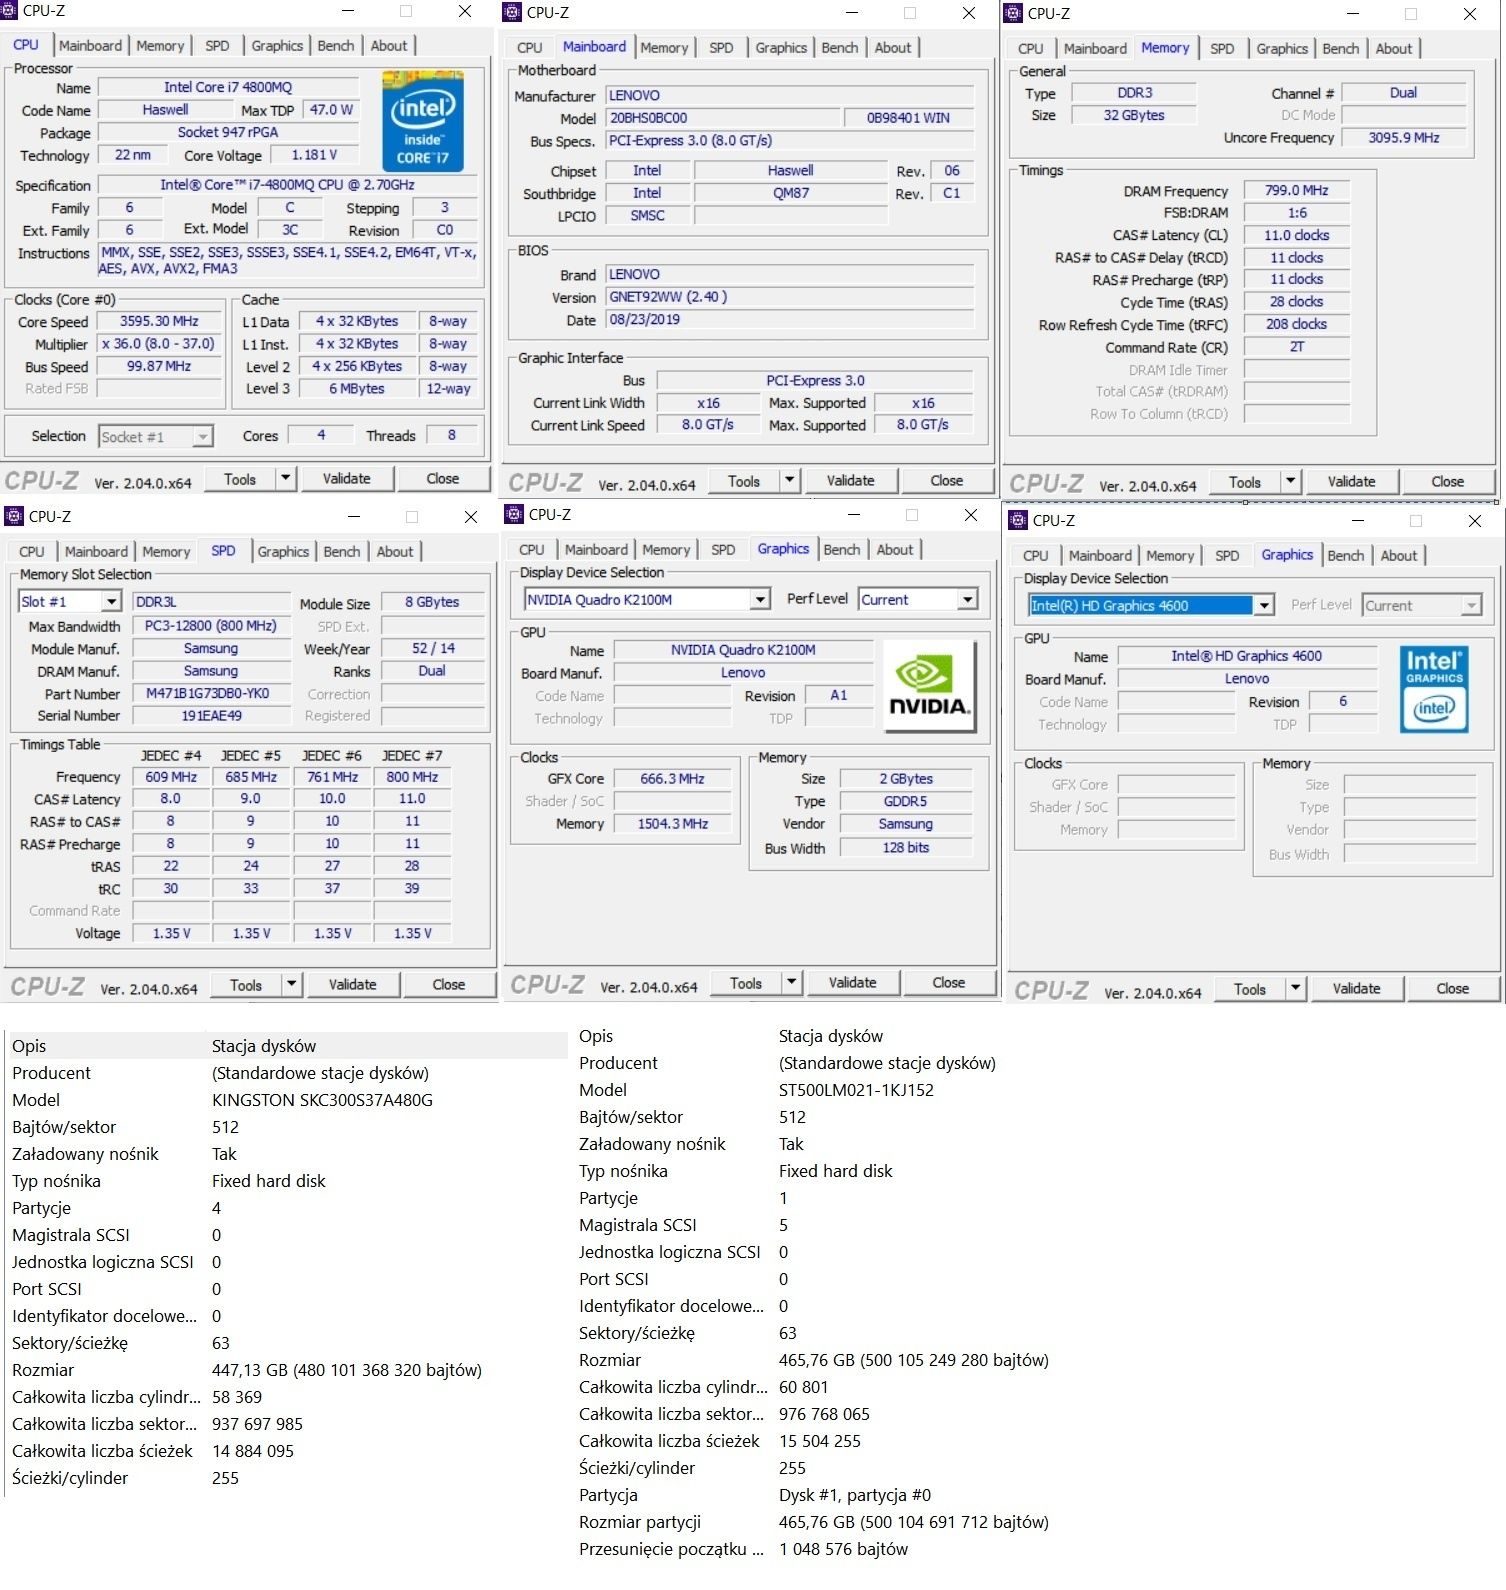Click Intel Core i7 4800MQ name field
Screen dimensions: 1506x1590
[x=228, y=88]
